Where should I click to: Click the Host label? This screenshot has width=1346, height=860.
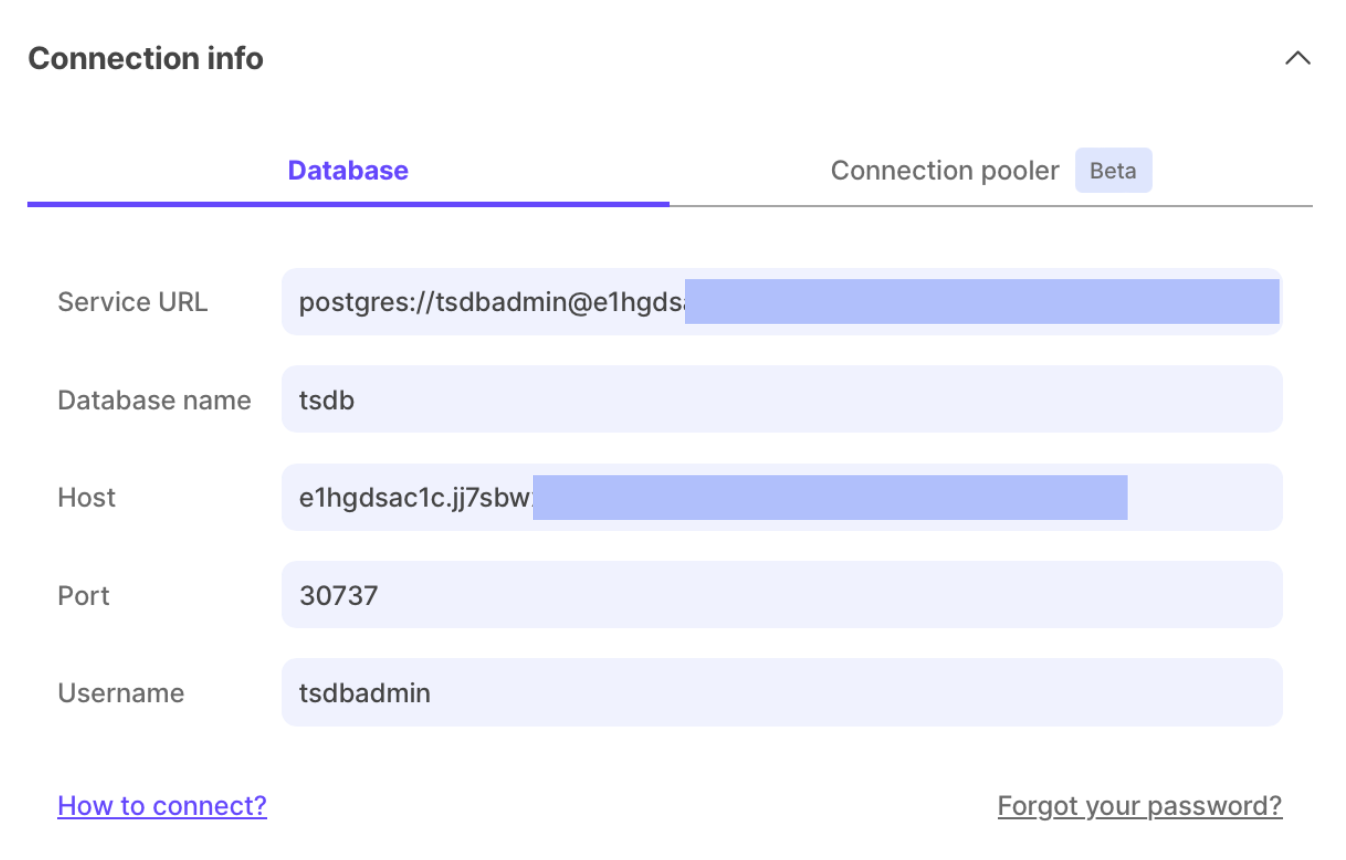coord(86,498)
